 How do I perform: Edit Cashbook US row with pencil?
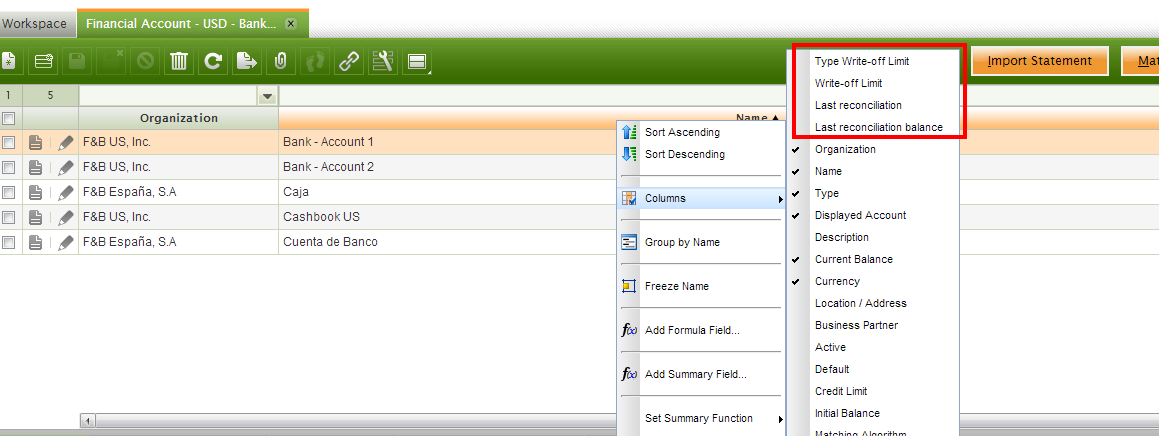coord(66,217)
